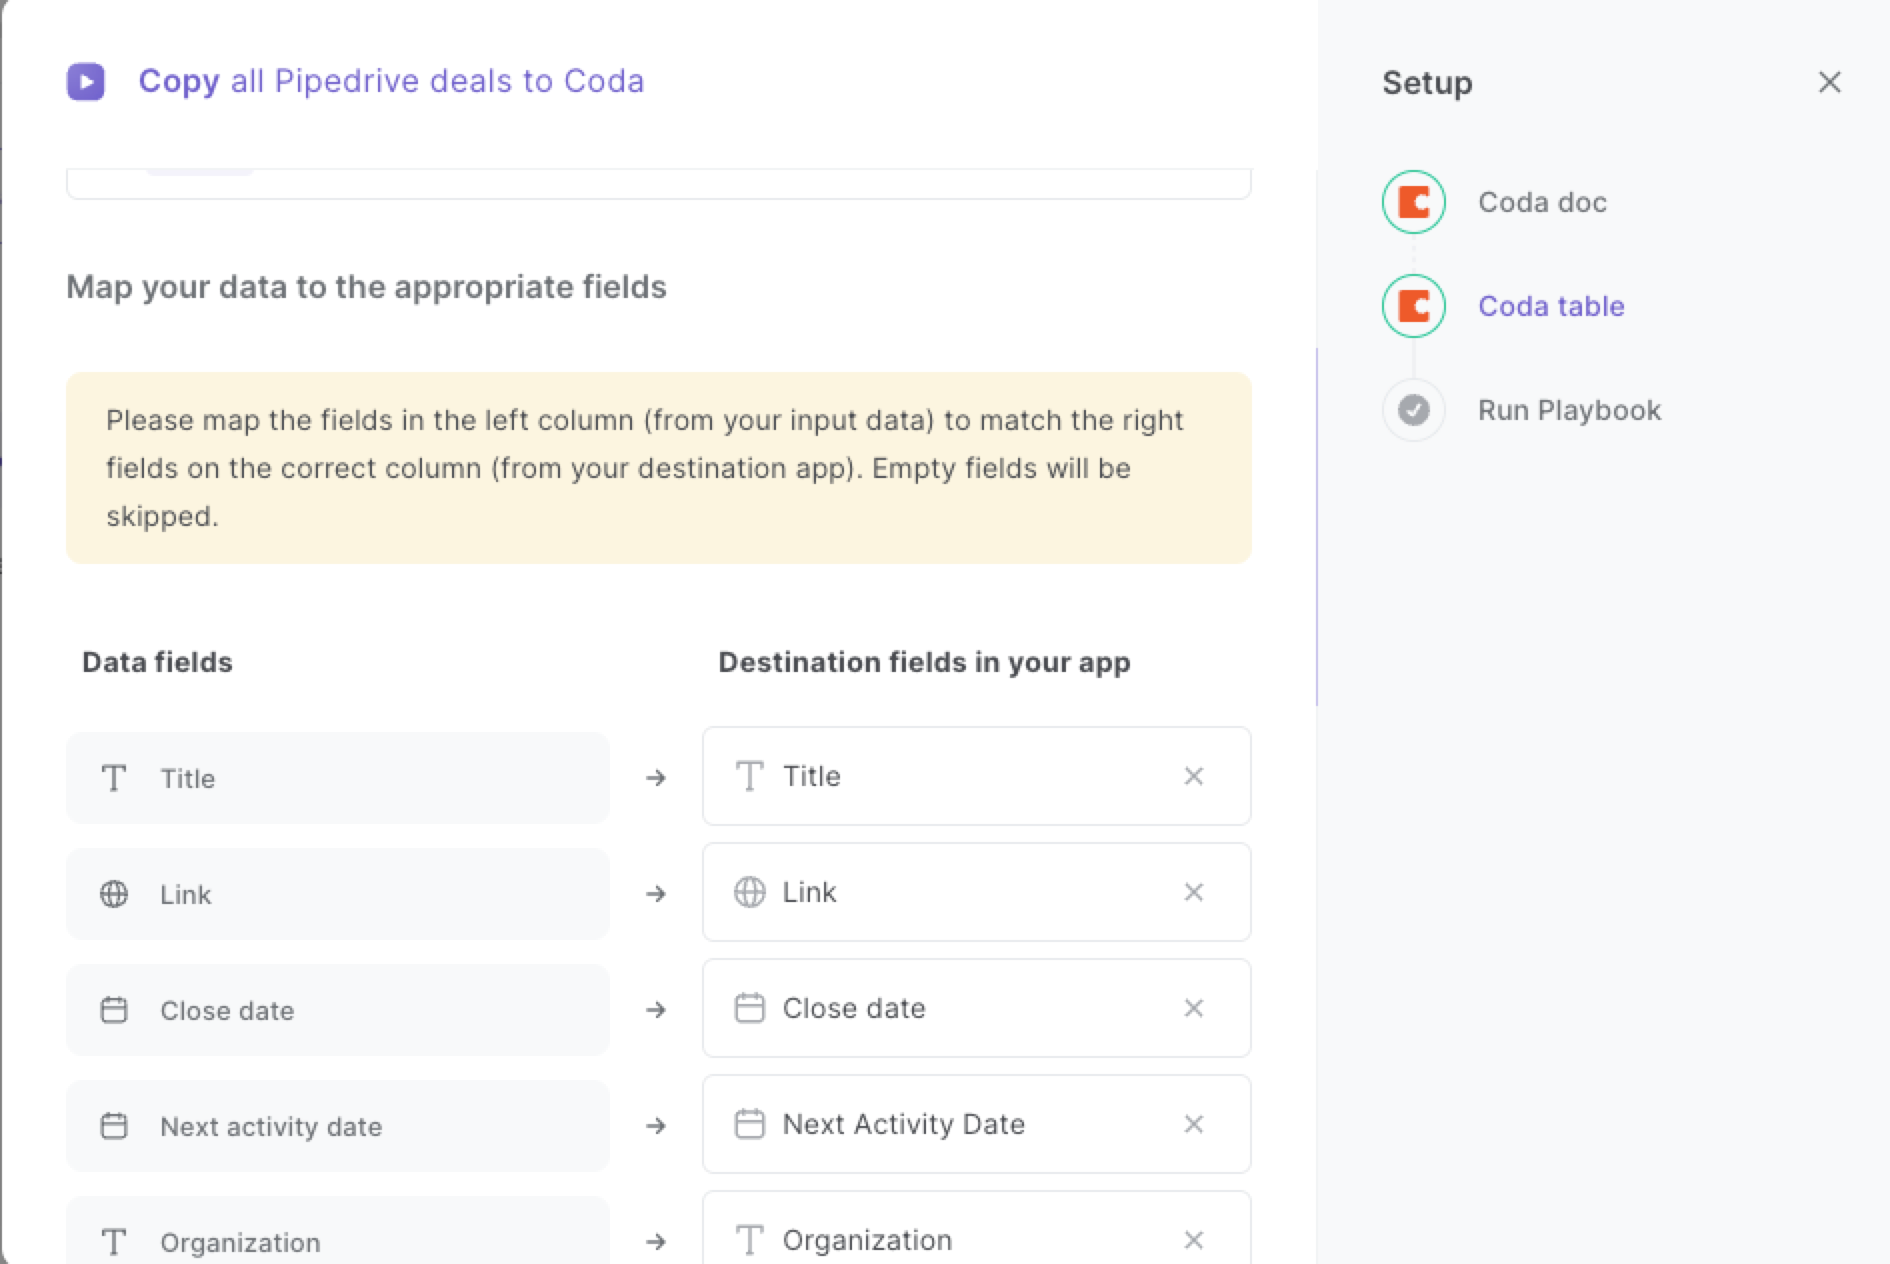Clear the Title destination field mapping
Viewport: 1890px width, 1264px height.
[1193, 776]
